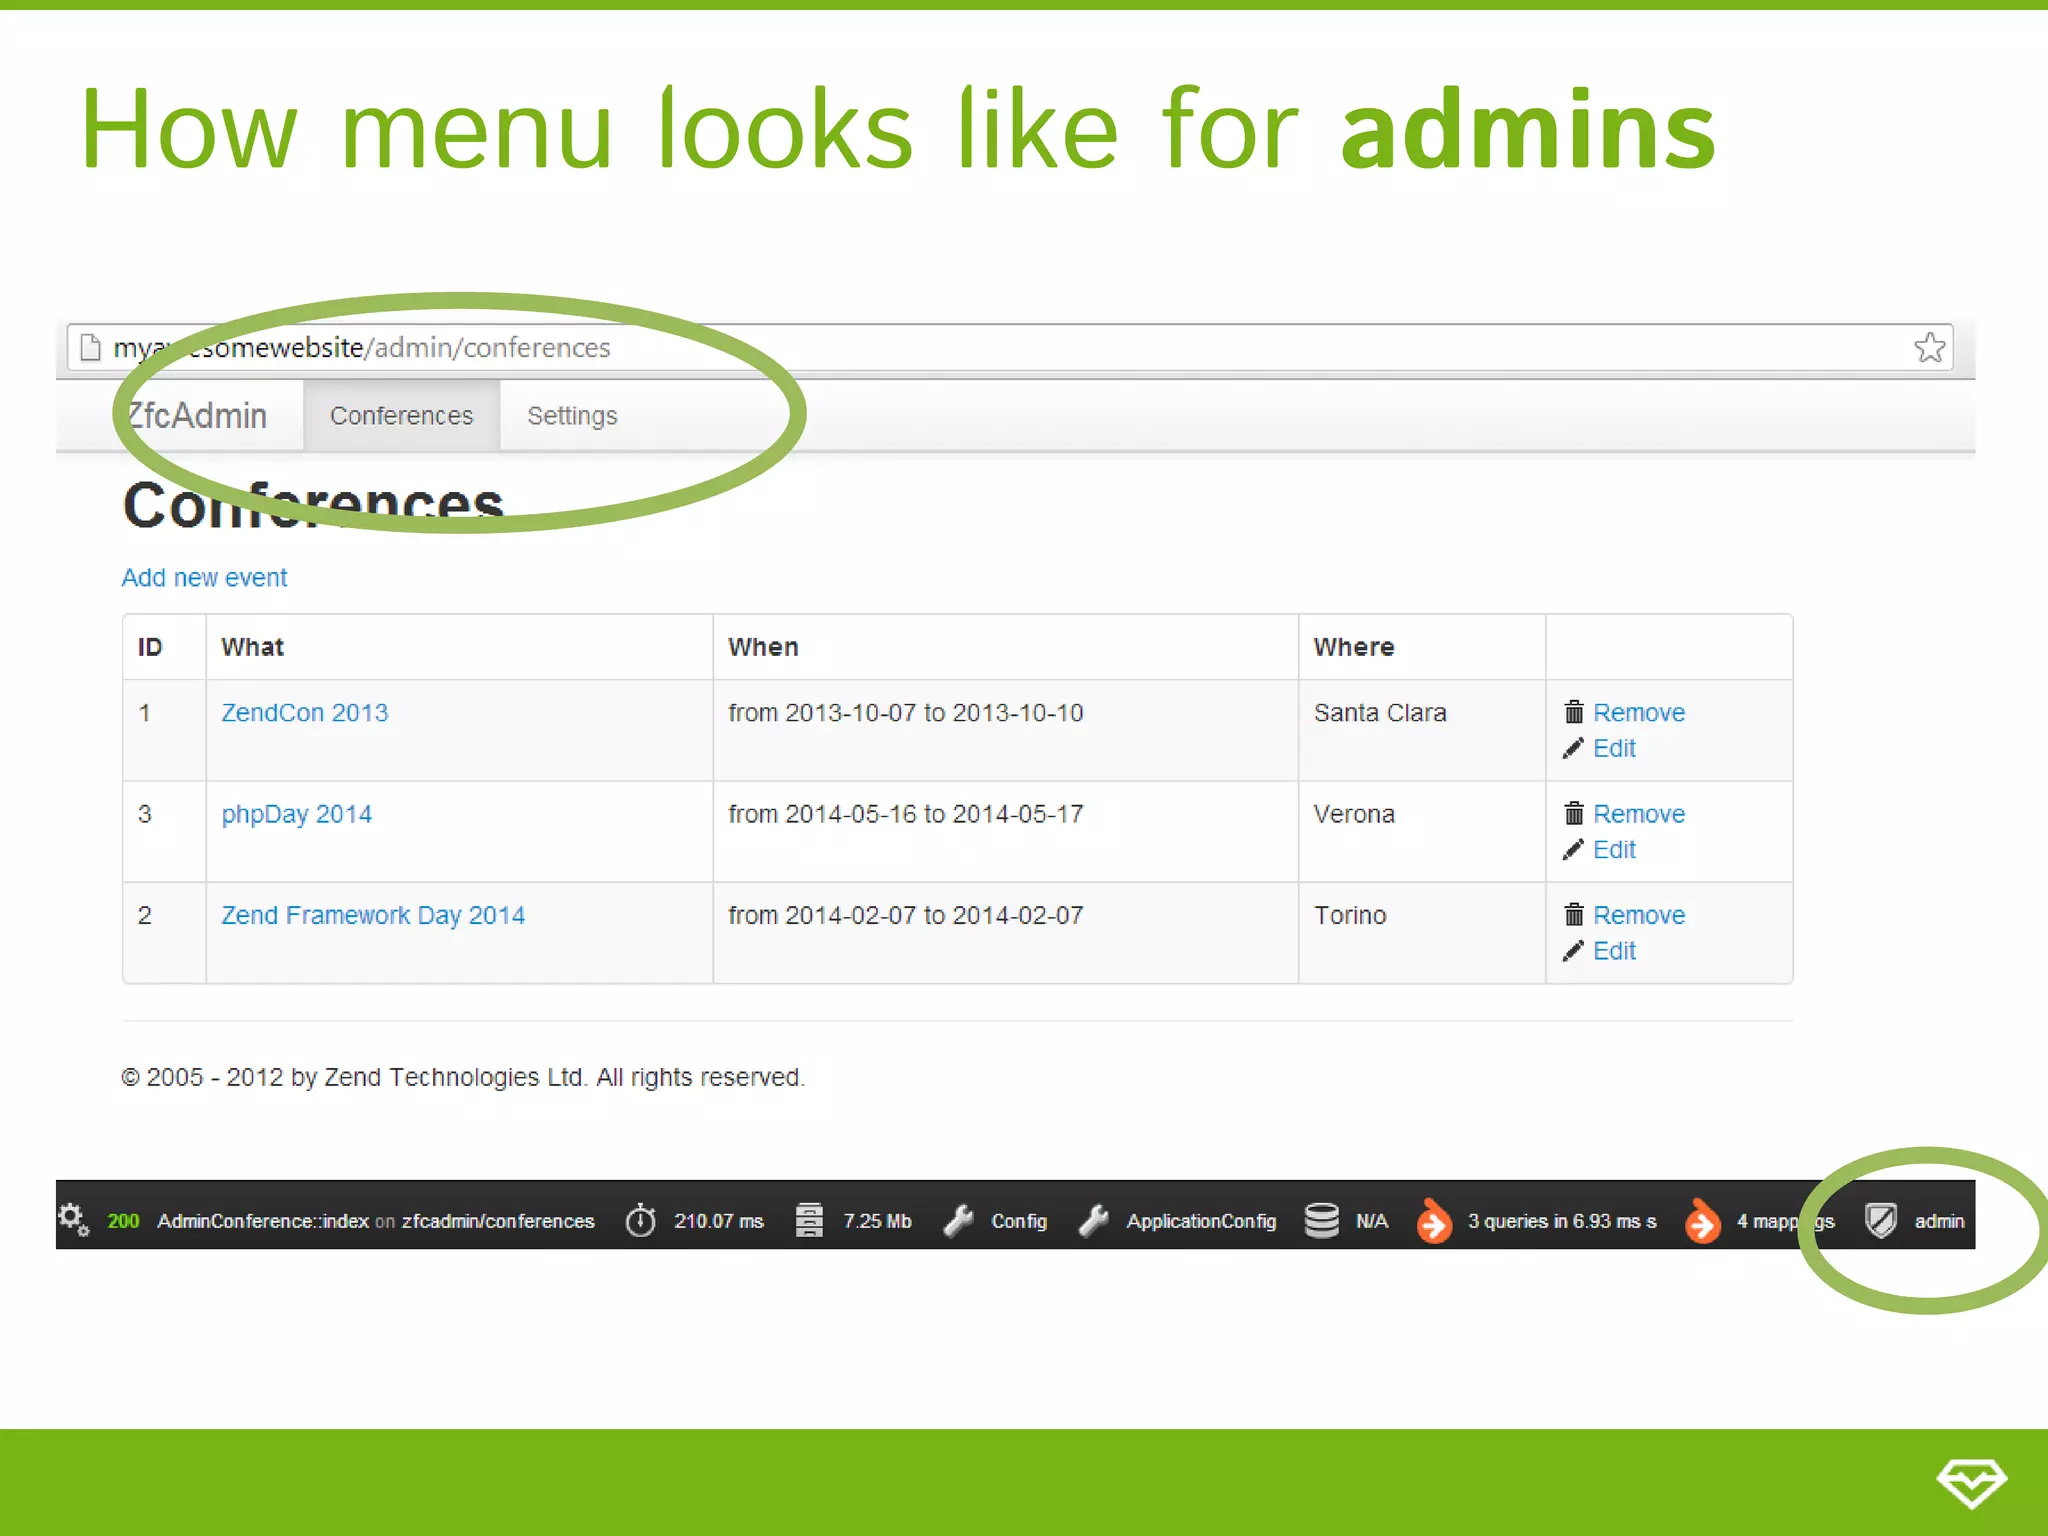Click the page document icon in address bar
Screen dimensions: 2048x1536
pos(91,347)
